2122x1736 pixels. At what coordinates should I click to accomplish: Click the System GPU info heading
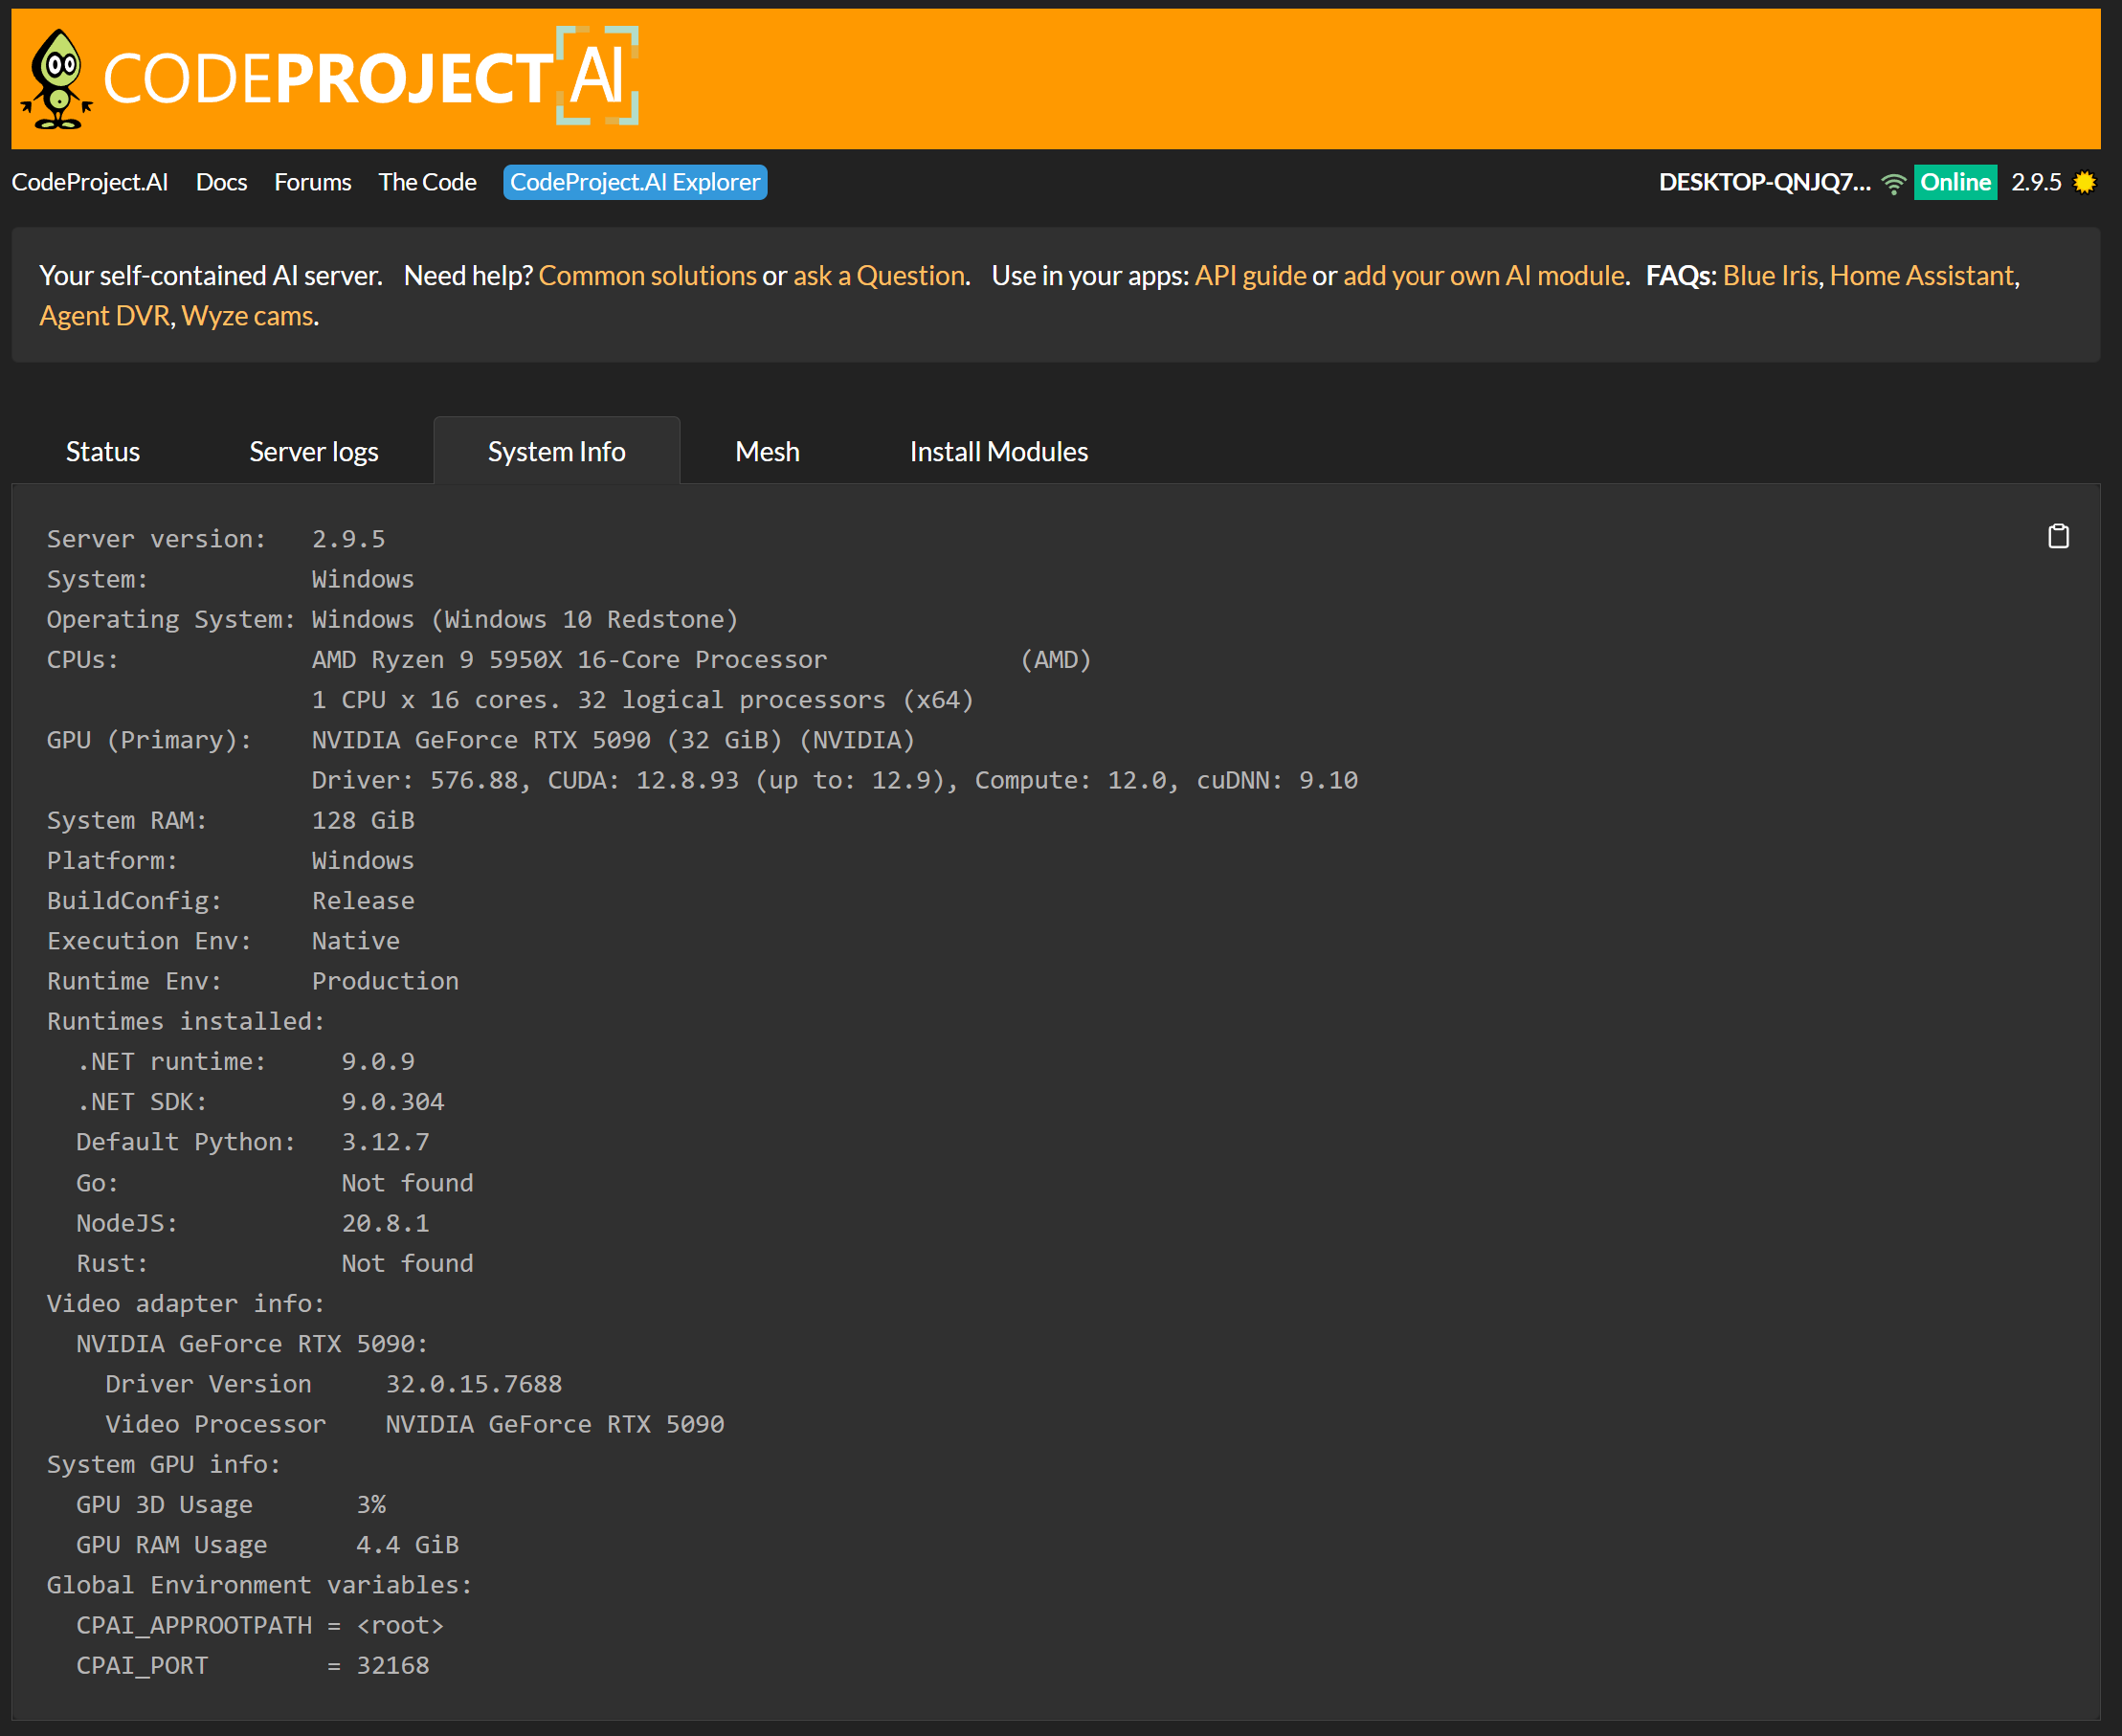164,1464
